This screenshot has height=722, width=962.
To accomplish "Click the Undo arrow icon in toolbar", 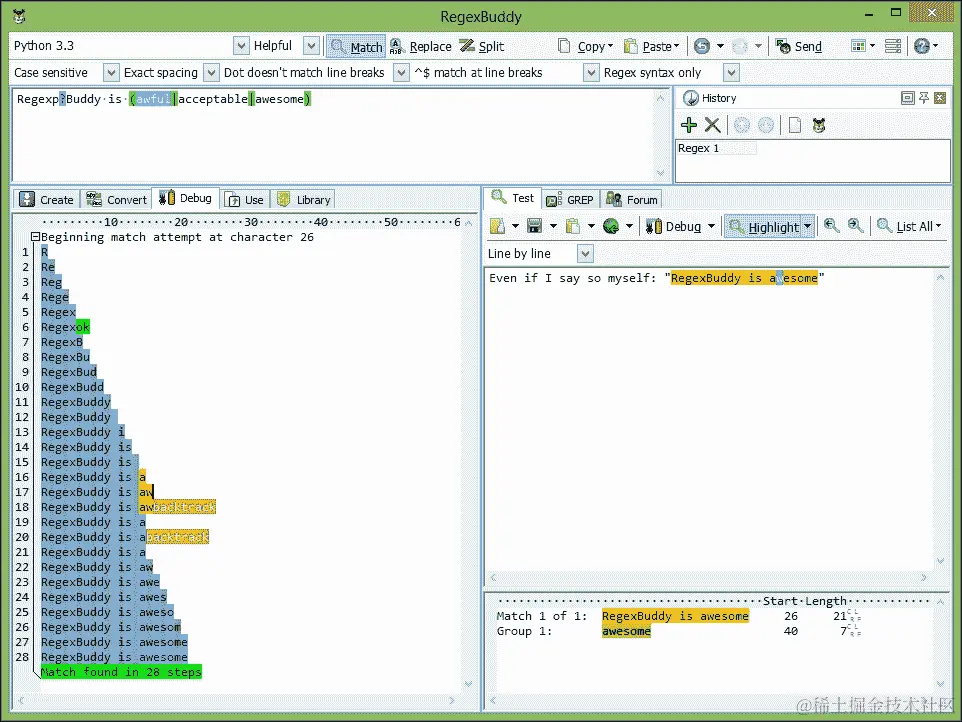I will tap(702, 46).
